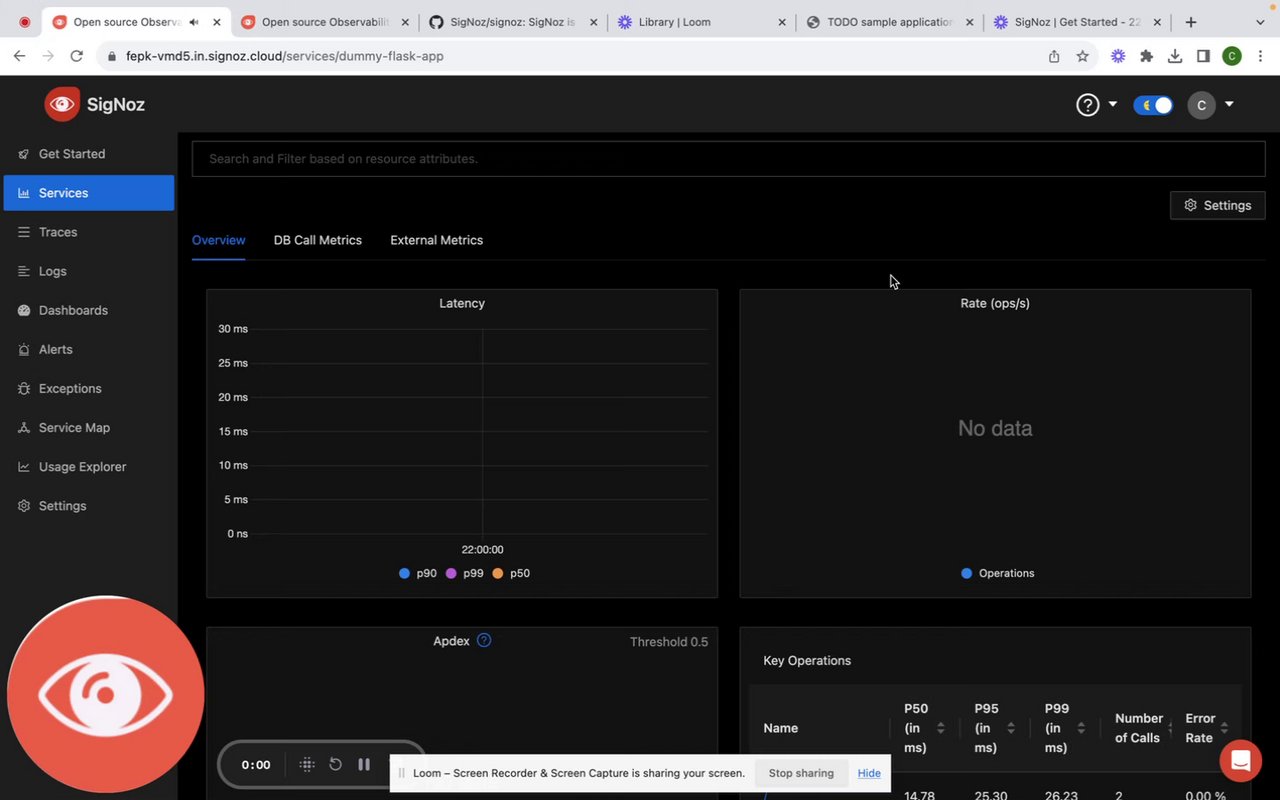Viewport: 1280px width, 800px height.
Task: Pause the Loom recording
Action: [364, 764]
